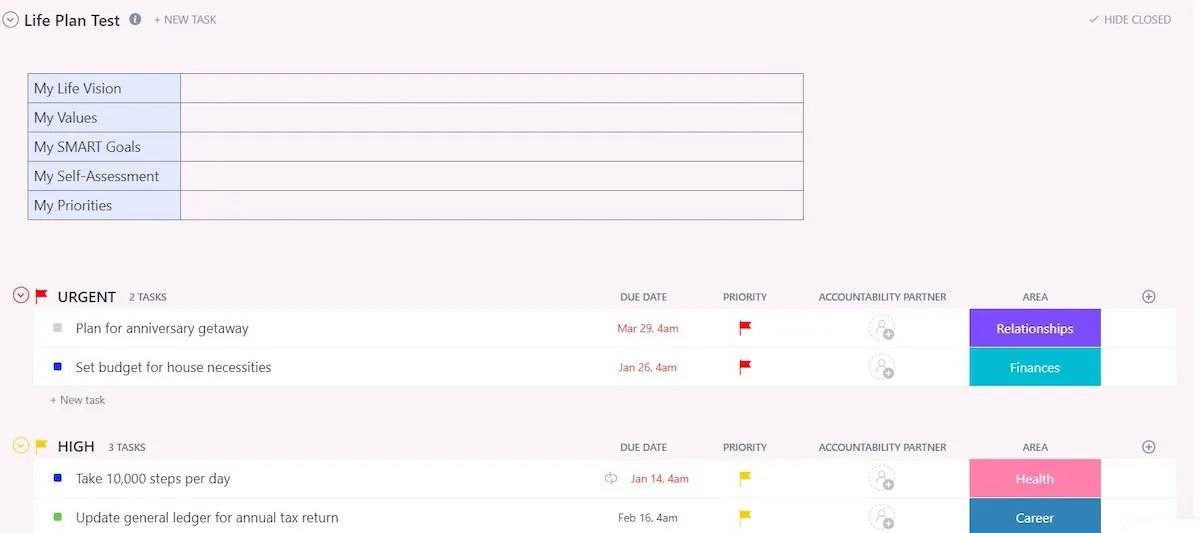This screenshot has width=1200, height=533.
Task: Assign accountability partner for general ledger task
Action: point(882,517)
